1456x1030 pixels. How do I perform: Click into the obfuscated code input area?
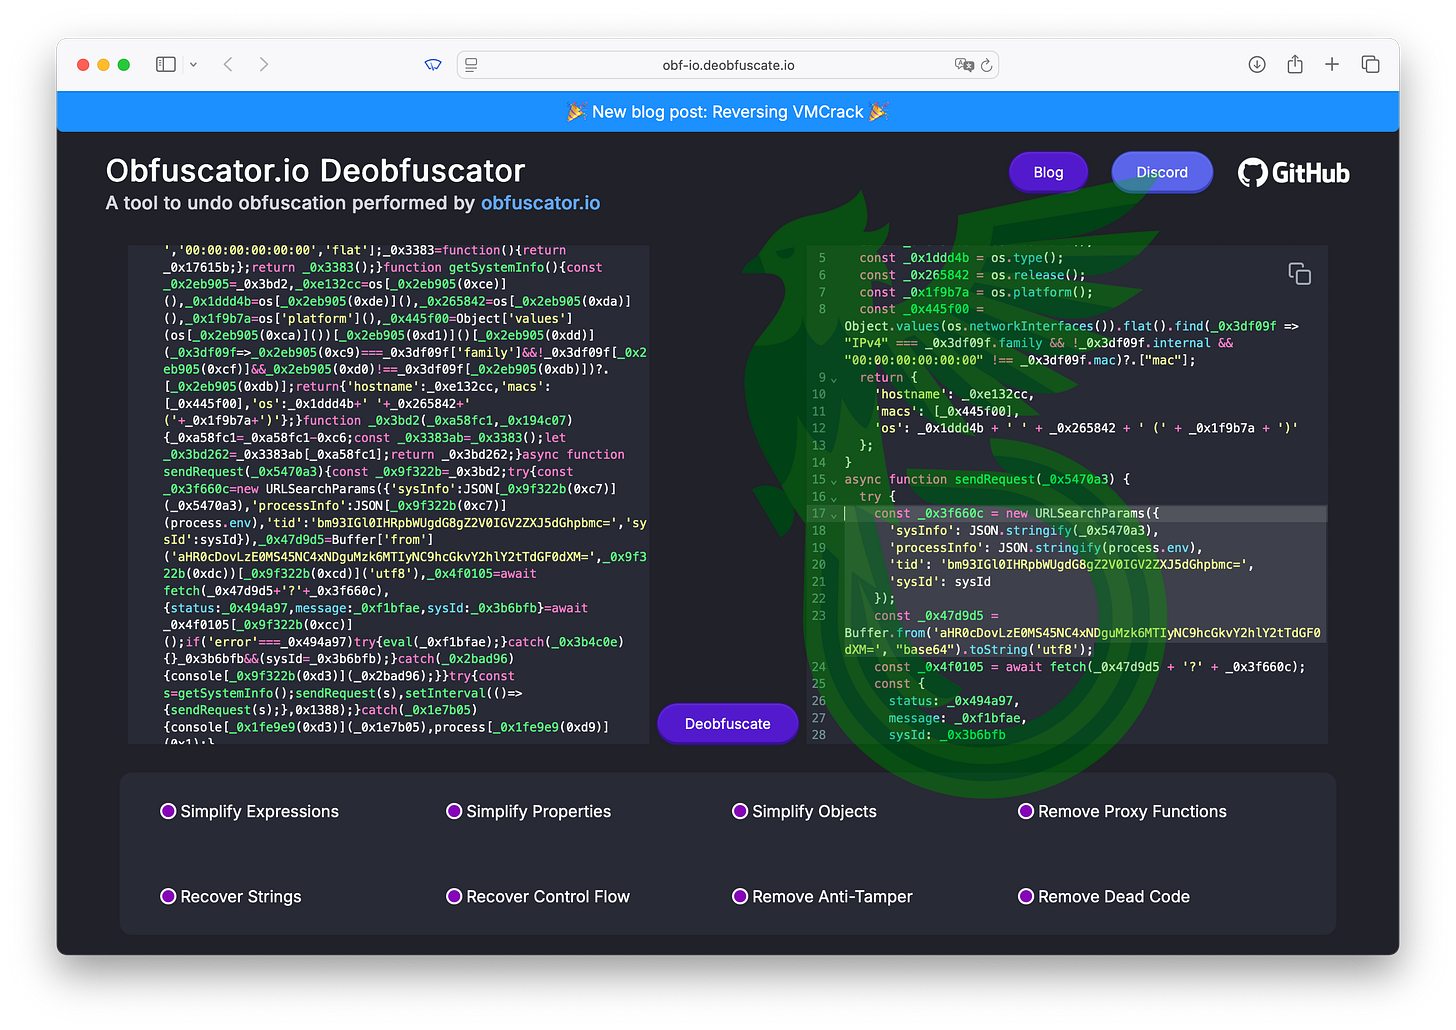(388, 494)
